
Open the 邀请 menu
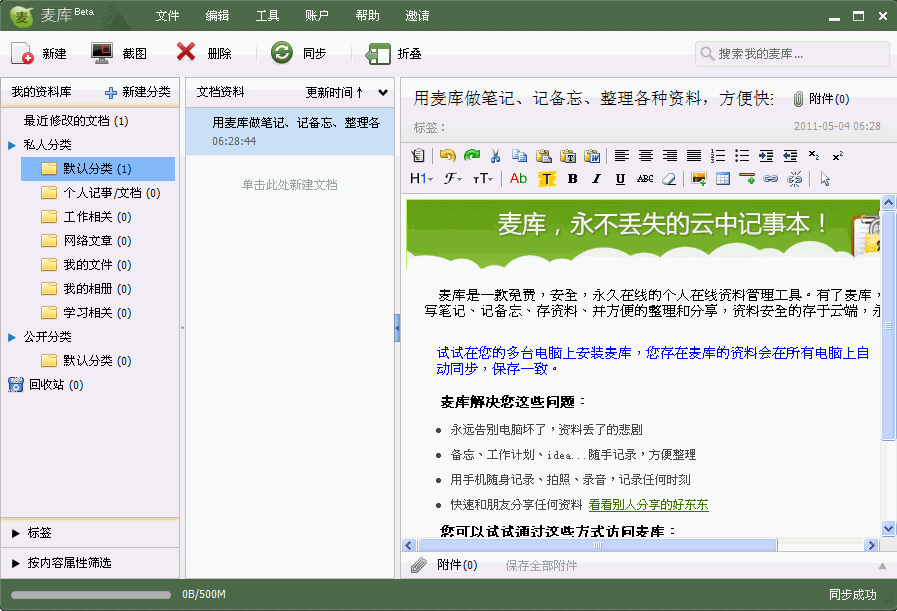tap(417, 16)
